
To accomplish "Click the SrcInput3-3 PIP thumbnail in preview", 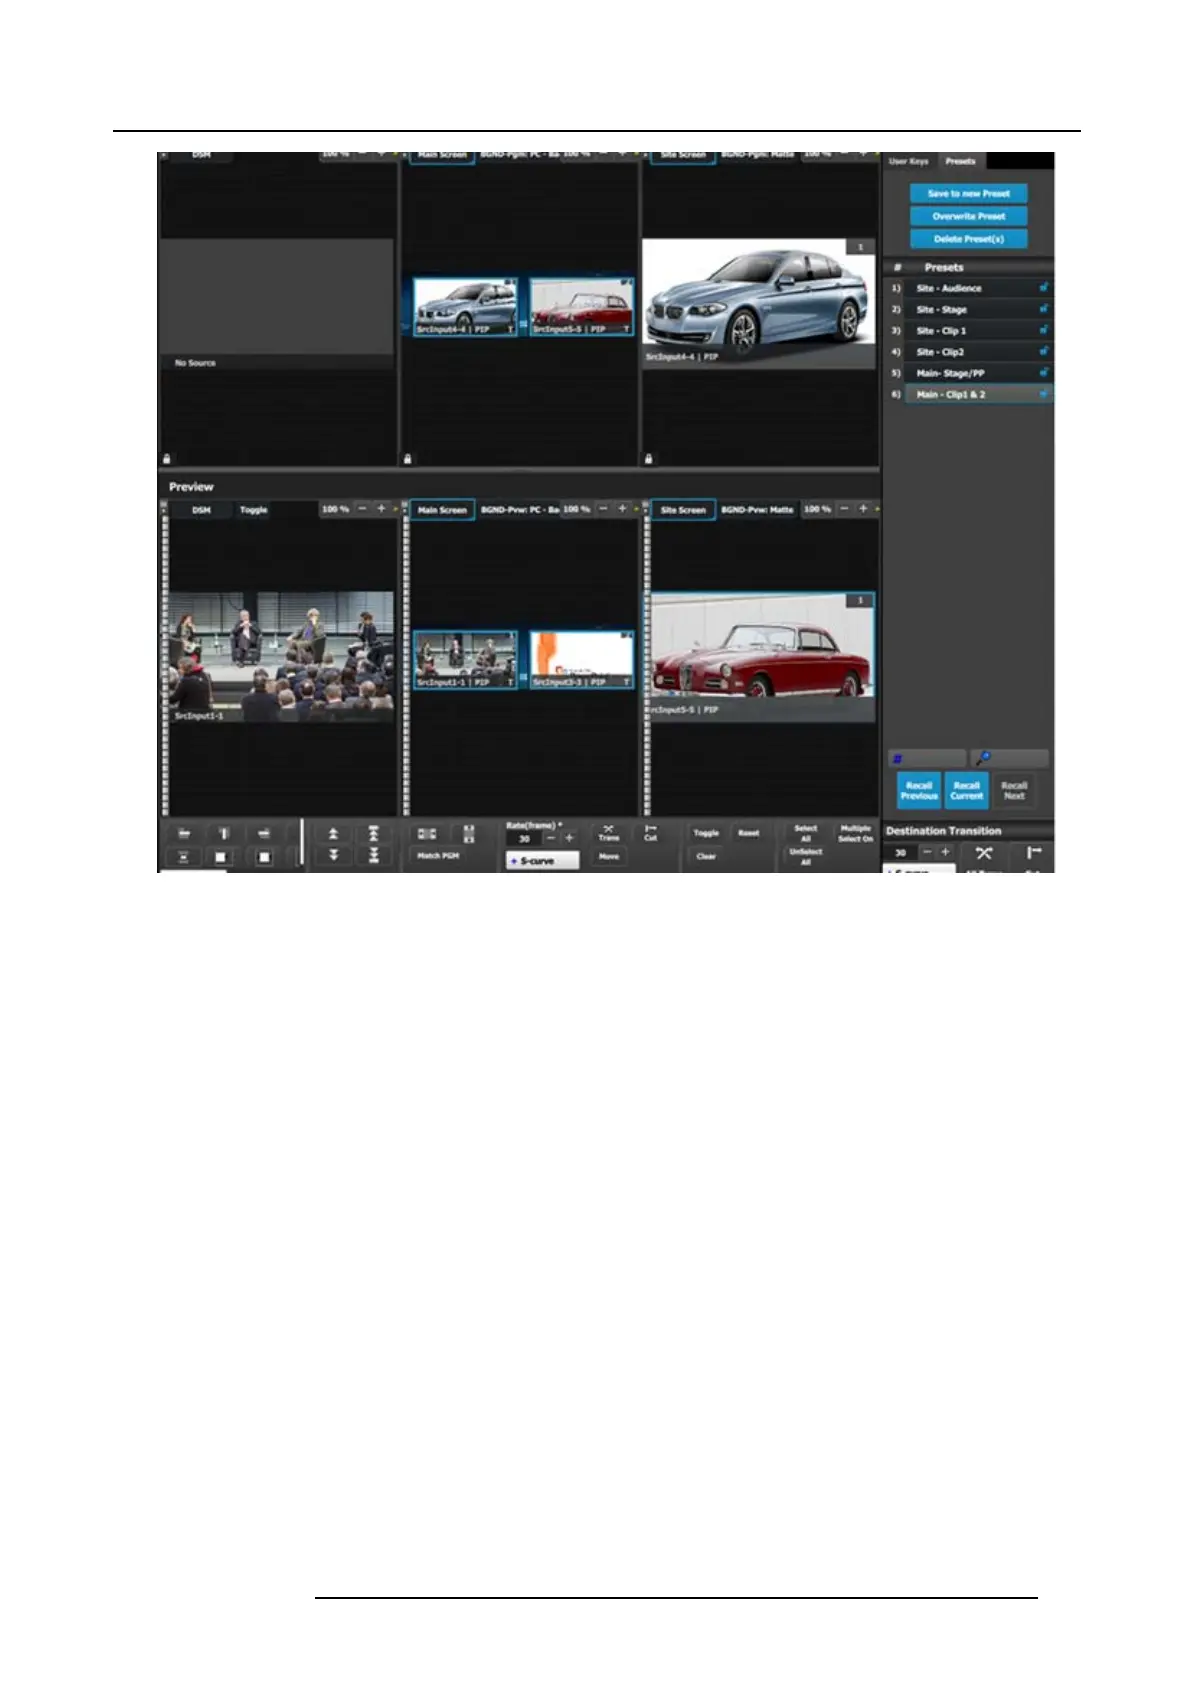I will pyautogui.click(x=581, y=659).
